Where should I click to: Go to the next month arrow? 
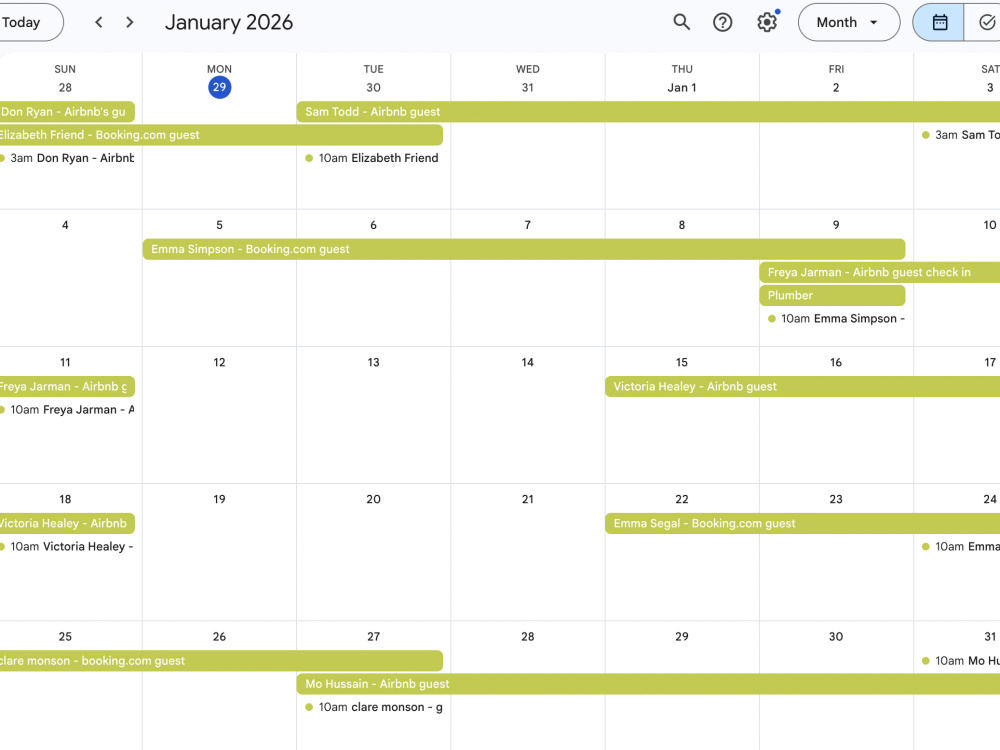click(x=129, y=22)
